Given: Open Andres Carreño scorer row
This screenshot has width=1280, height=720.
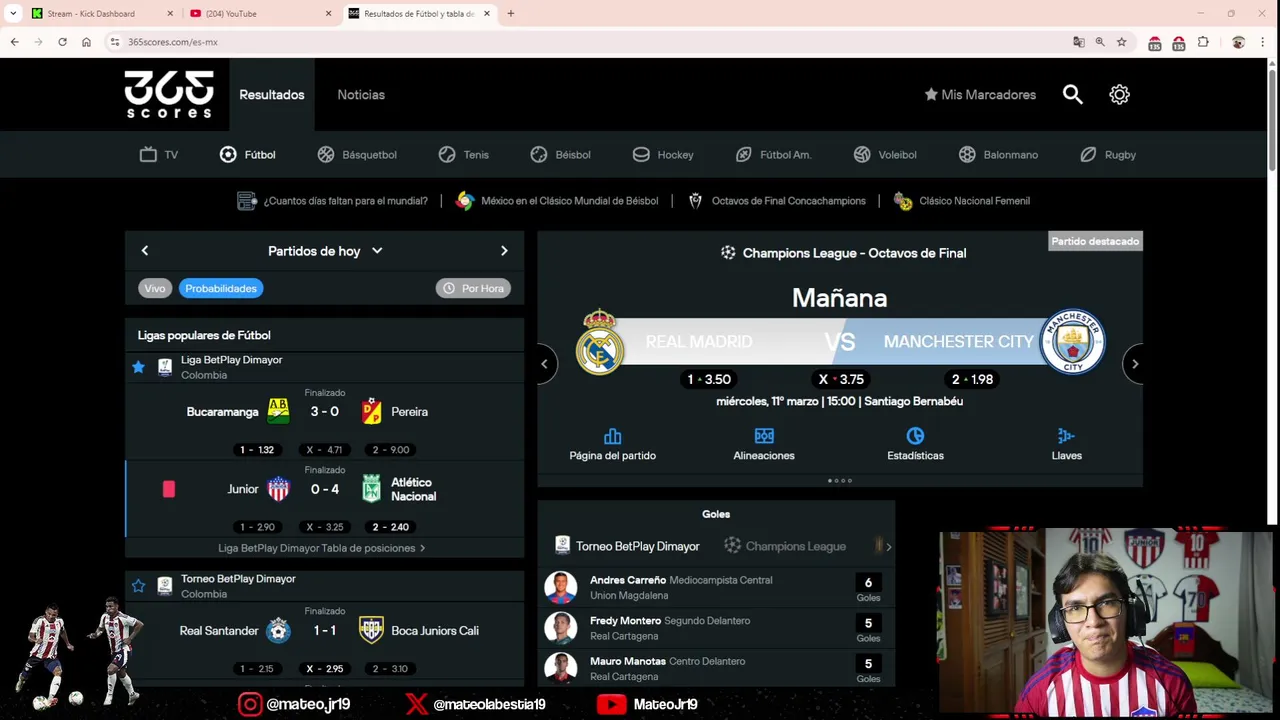Looking at the screenshot, I should click(x=716, y=587).
